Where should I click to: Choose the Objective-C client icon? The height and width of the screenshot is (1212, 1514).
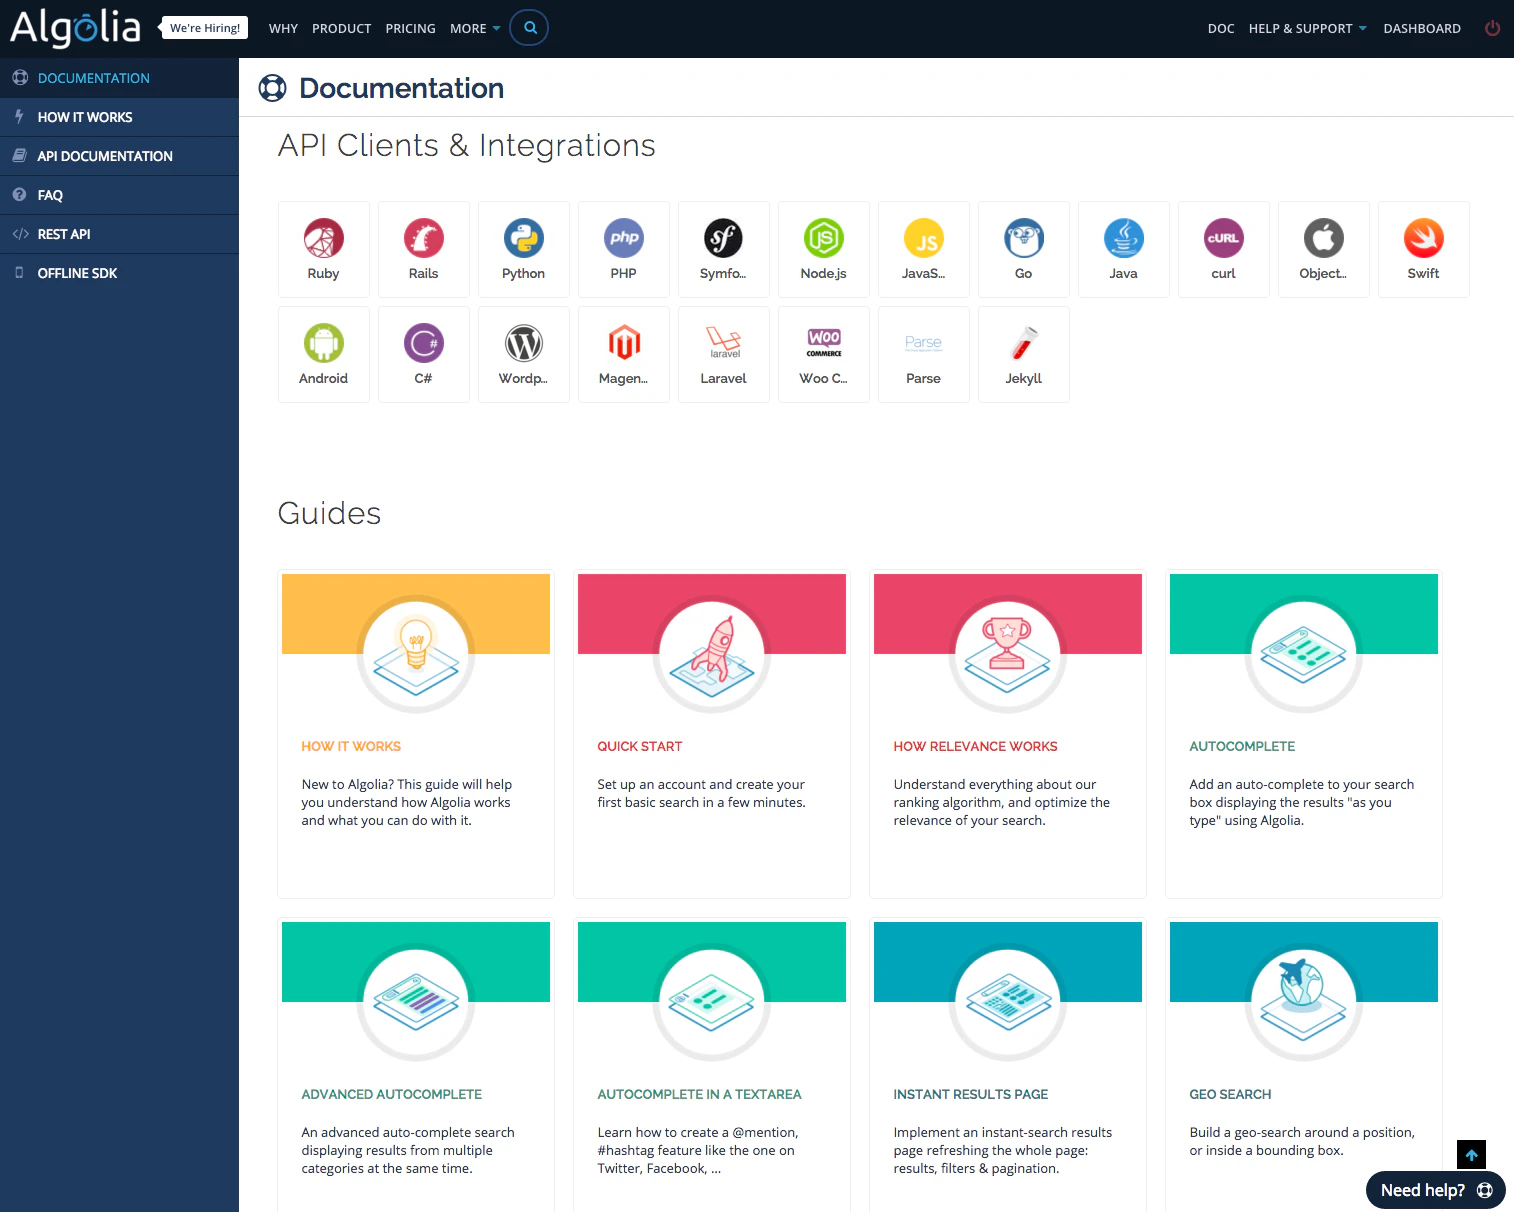[1323, 239]
